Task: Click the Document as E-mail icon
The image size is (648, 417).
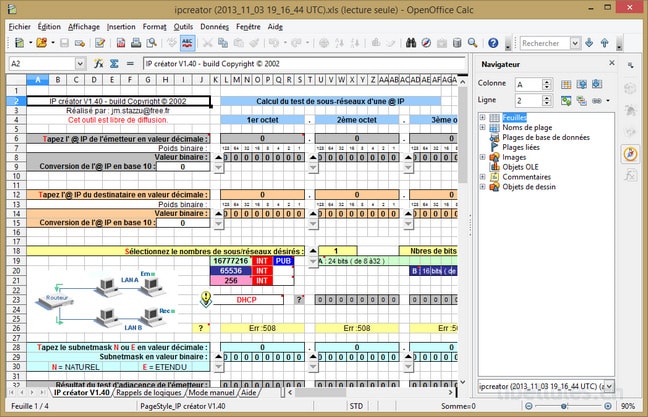Action: coord(80,43)
